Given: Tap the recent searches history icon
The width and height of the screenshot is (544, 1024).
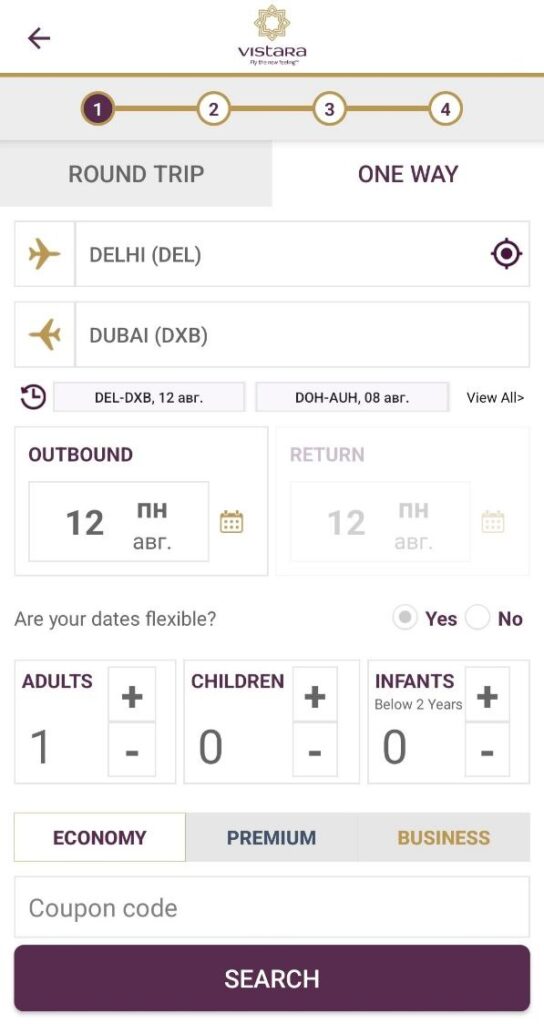Looking at the screenshot, I should point(33,397).
